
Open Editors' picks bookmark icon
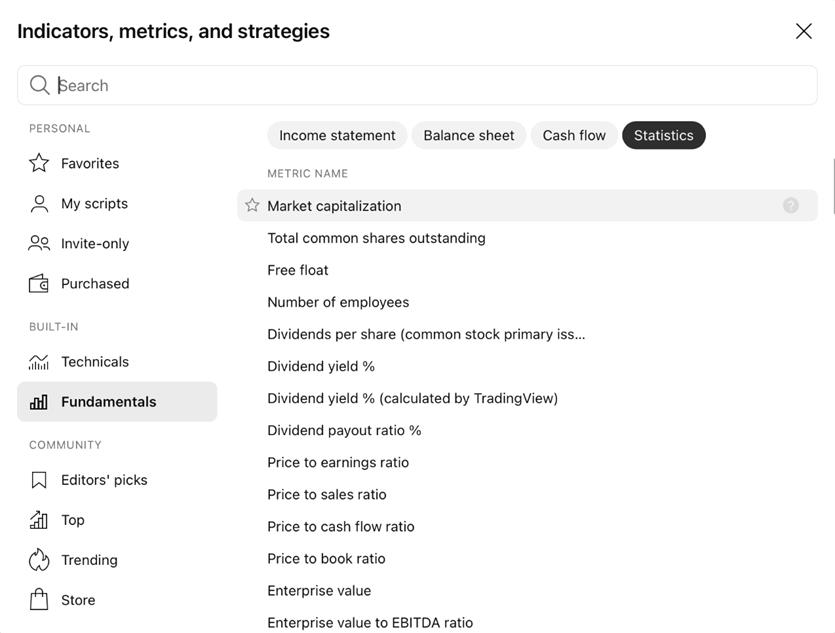(39, 480)
